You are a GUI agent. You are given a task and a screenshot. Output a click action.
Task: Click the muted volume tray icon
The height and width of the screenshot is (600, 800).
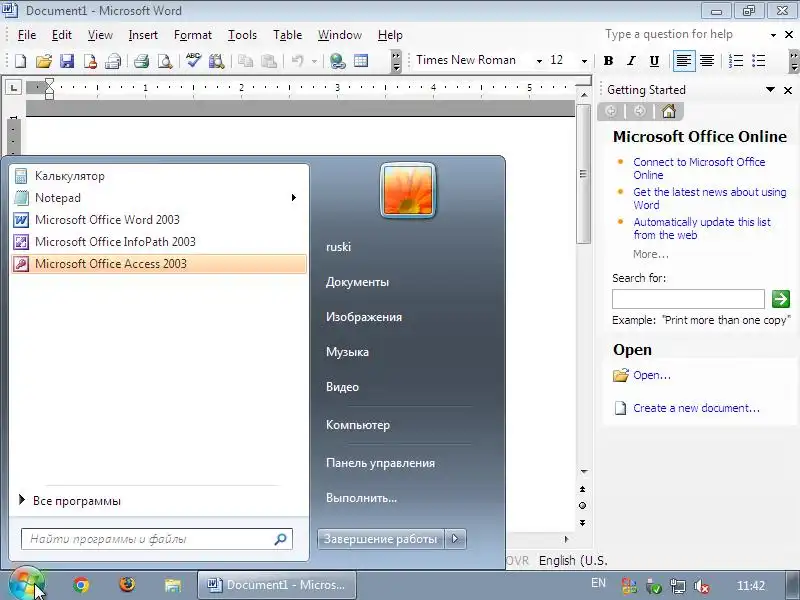pos(702,586)
